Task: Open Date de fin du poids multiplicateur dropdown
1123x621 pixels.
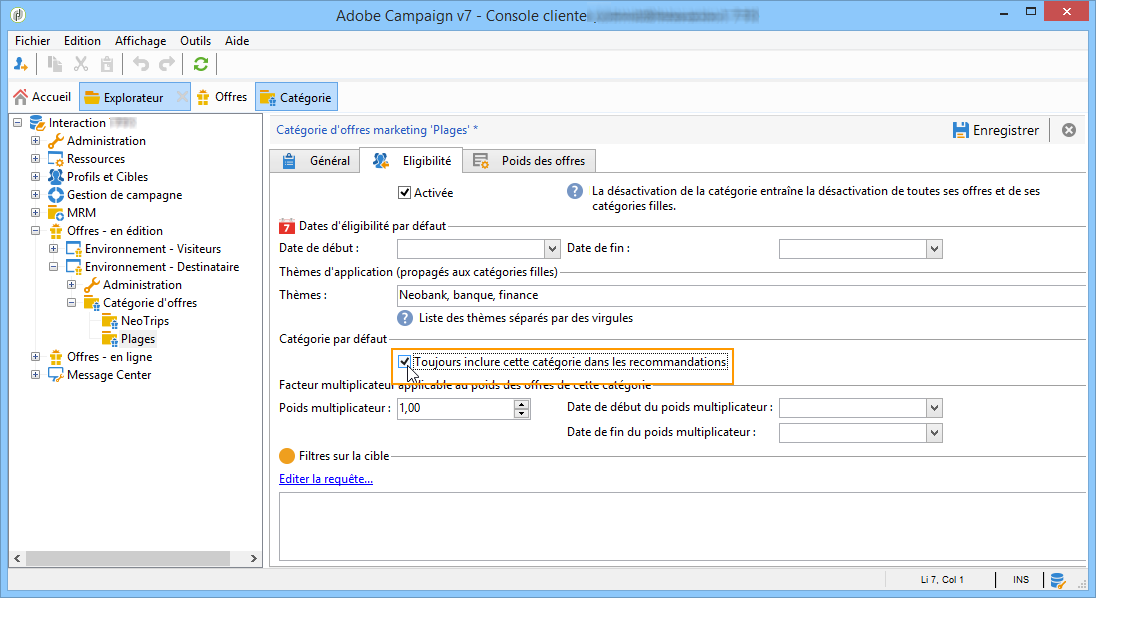Action: tap(934, 433)
